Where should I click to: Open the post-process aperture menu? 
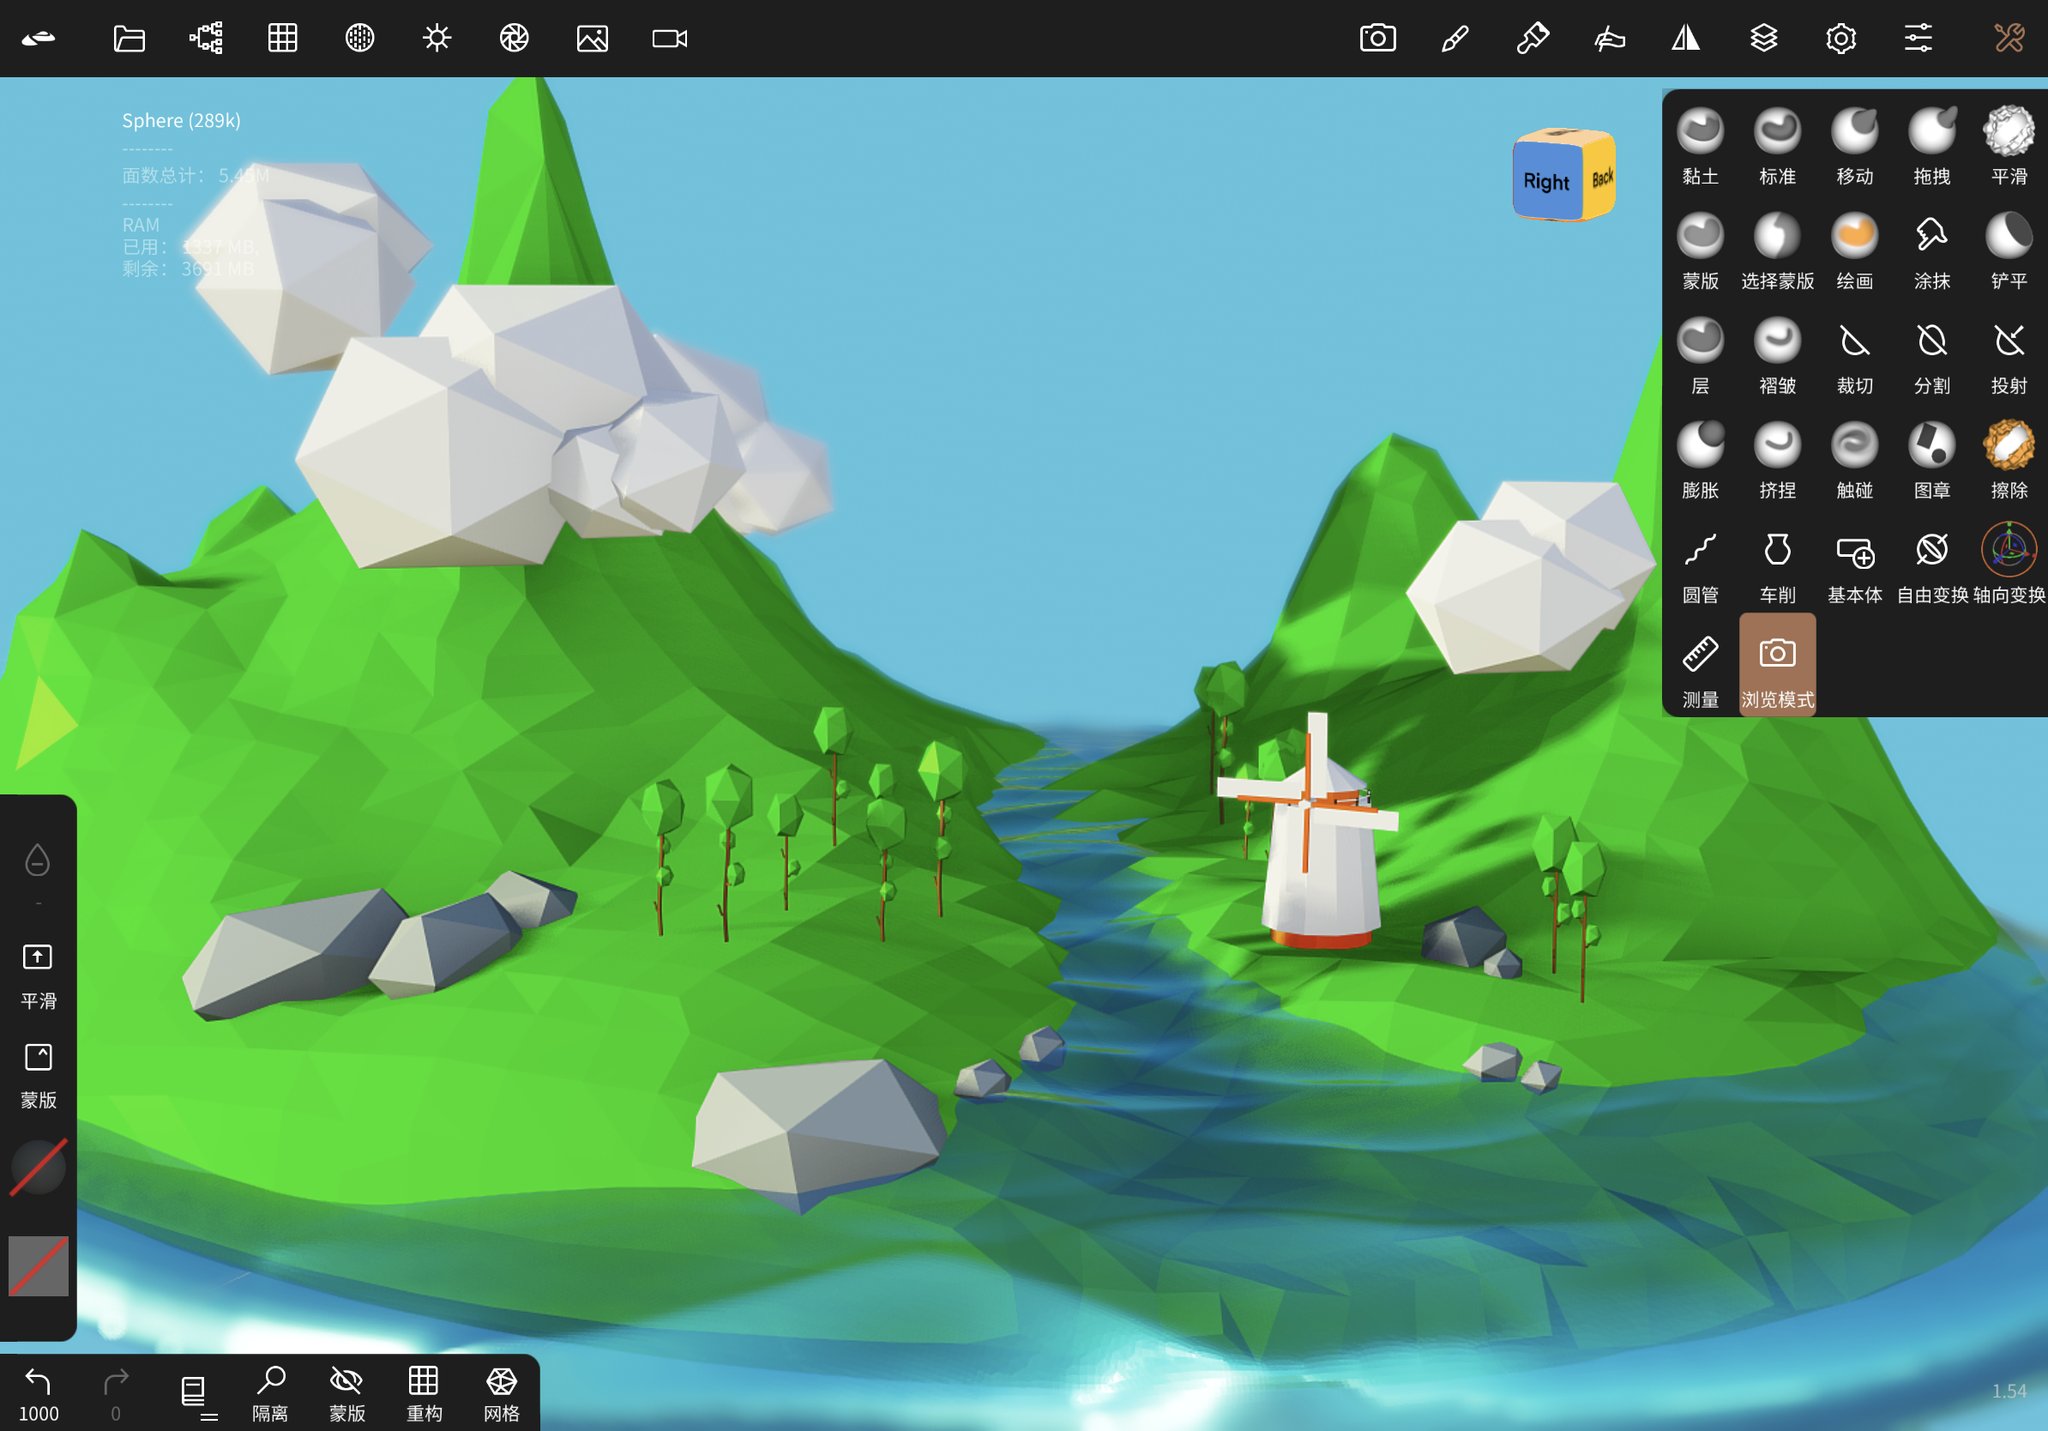coord(514,39)
